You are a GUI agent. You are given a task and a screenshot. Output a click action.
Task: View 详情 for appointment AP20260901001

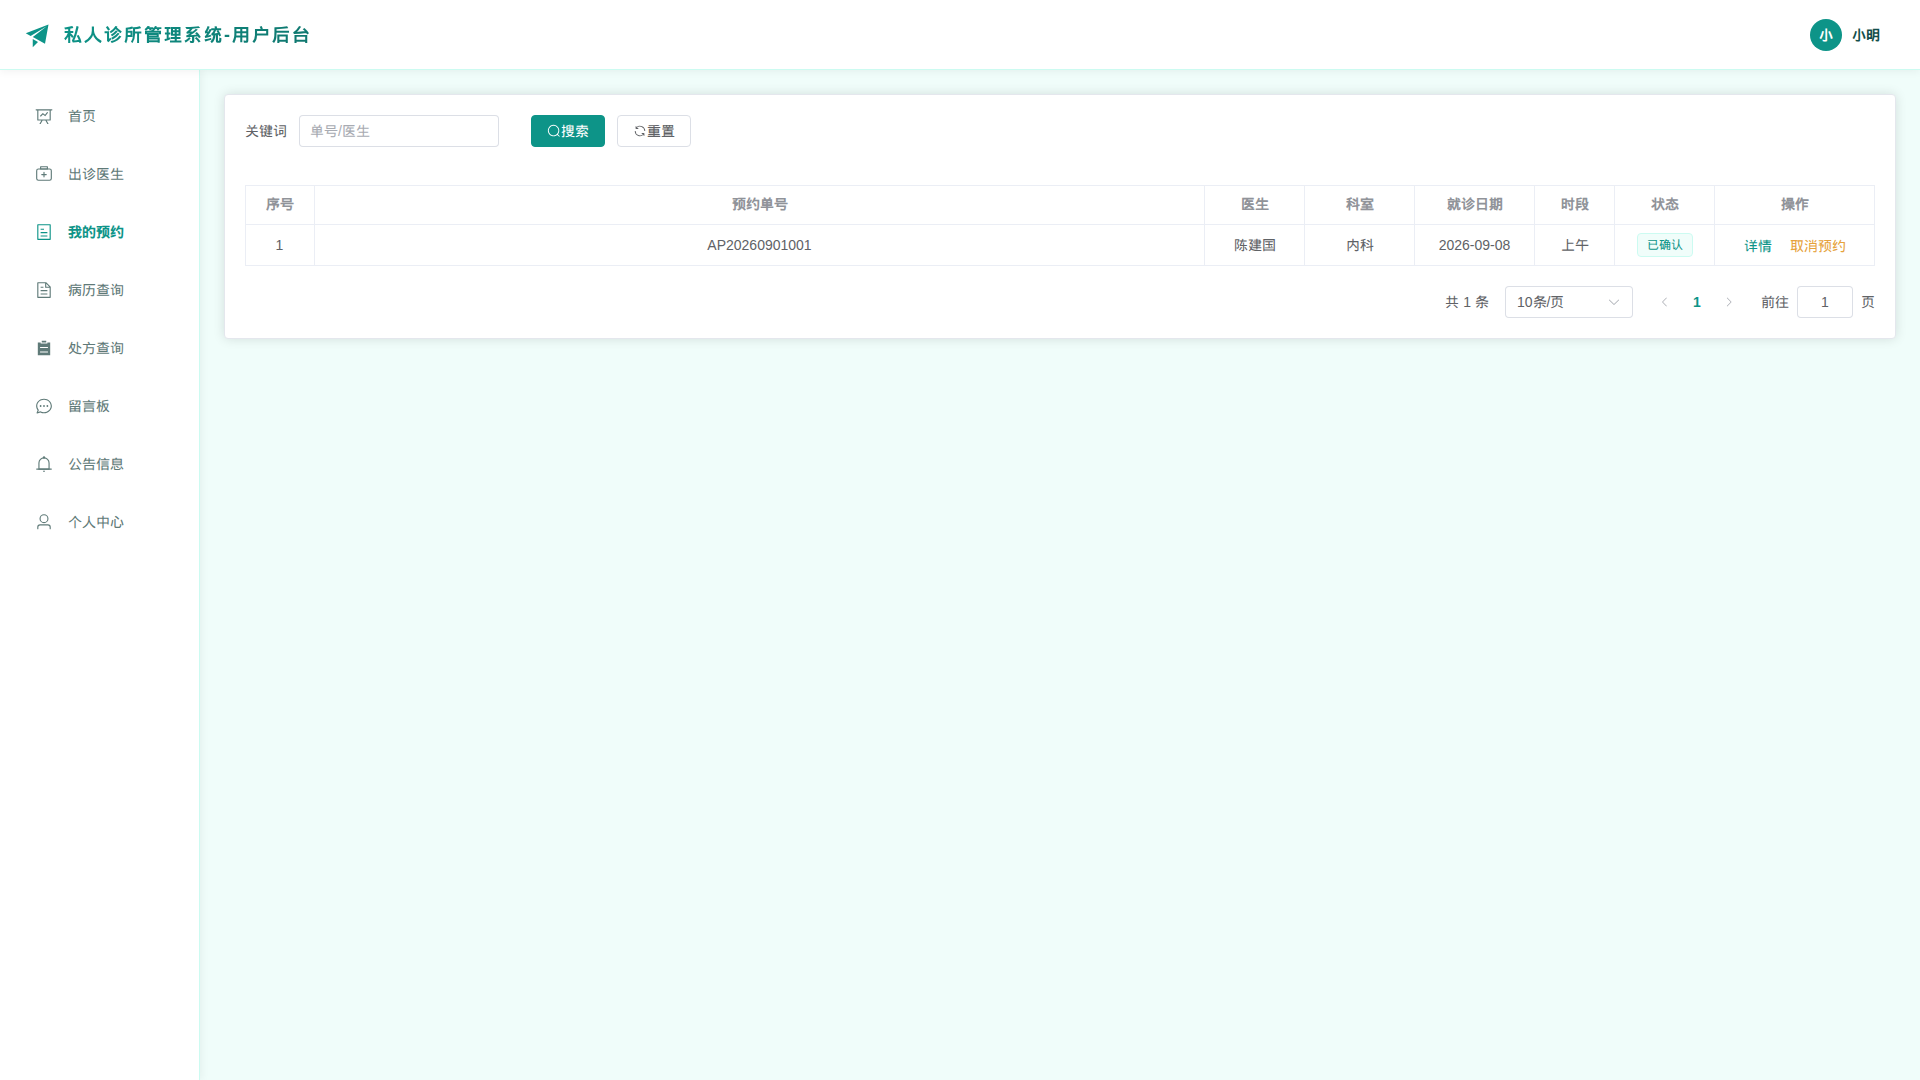[x=1758, y=246]
